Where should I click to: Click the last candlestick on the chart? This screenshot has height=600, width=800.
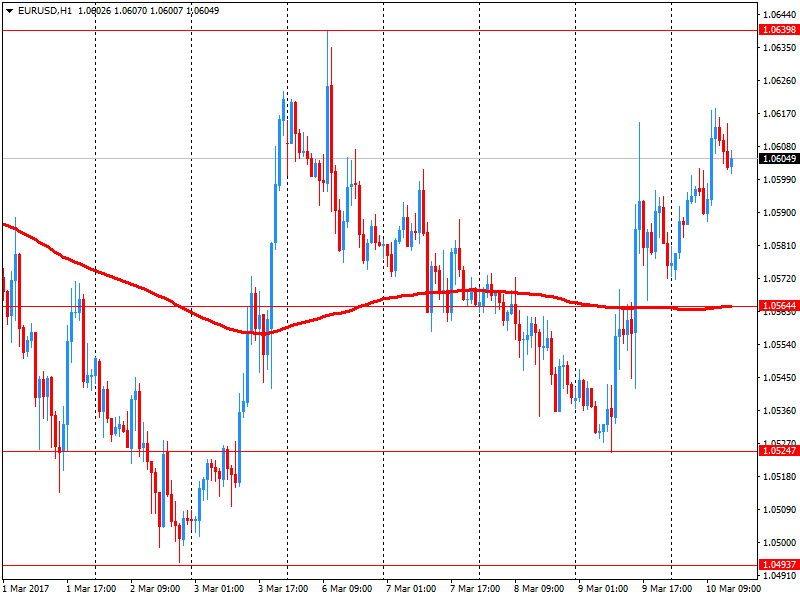coord(732,161)
